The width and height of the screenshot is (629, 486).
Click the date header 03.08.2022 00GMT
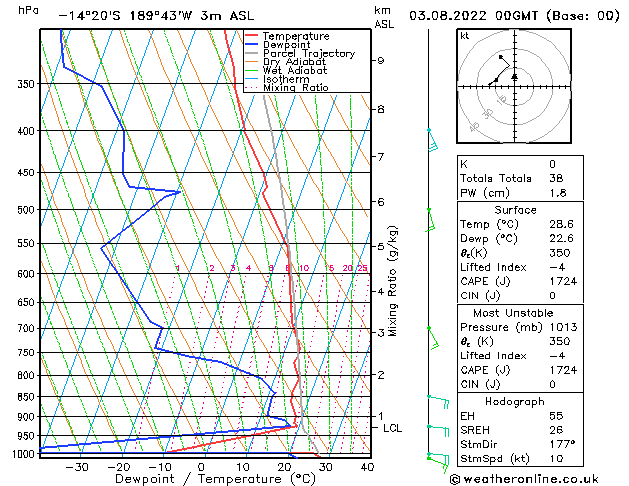(x=473, y=16)
